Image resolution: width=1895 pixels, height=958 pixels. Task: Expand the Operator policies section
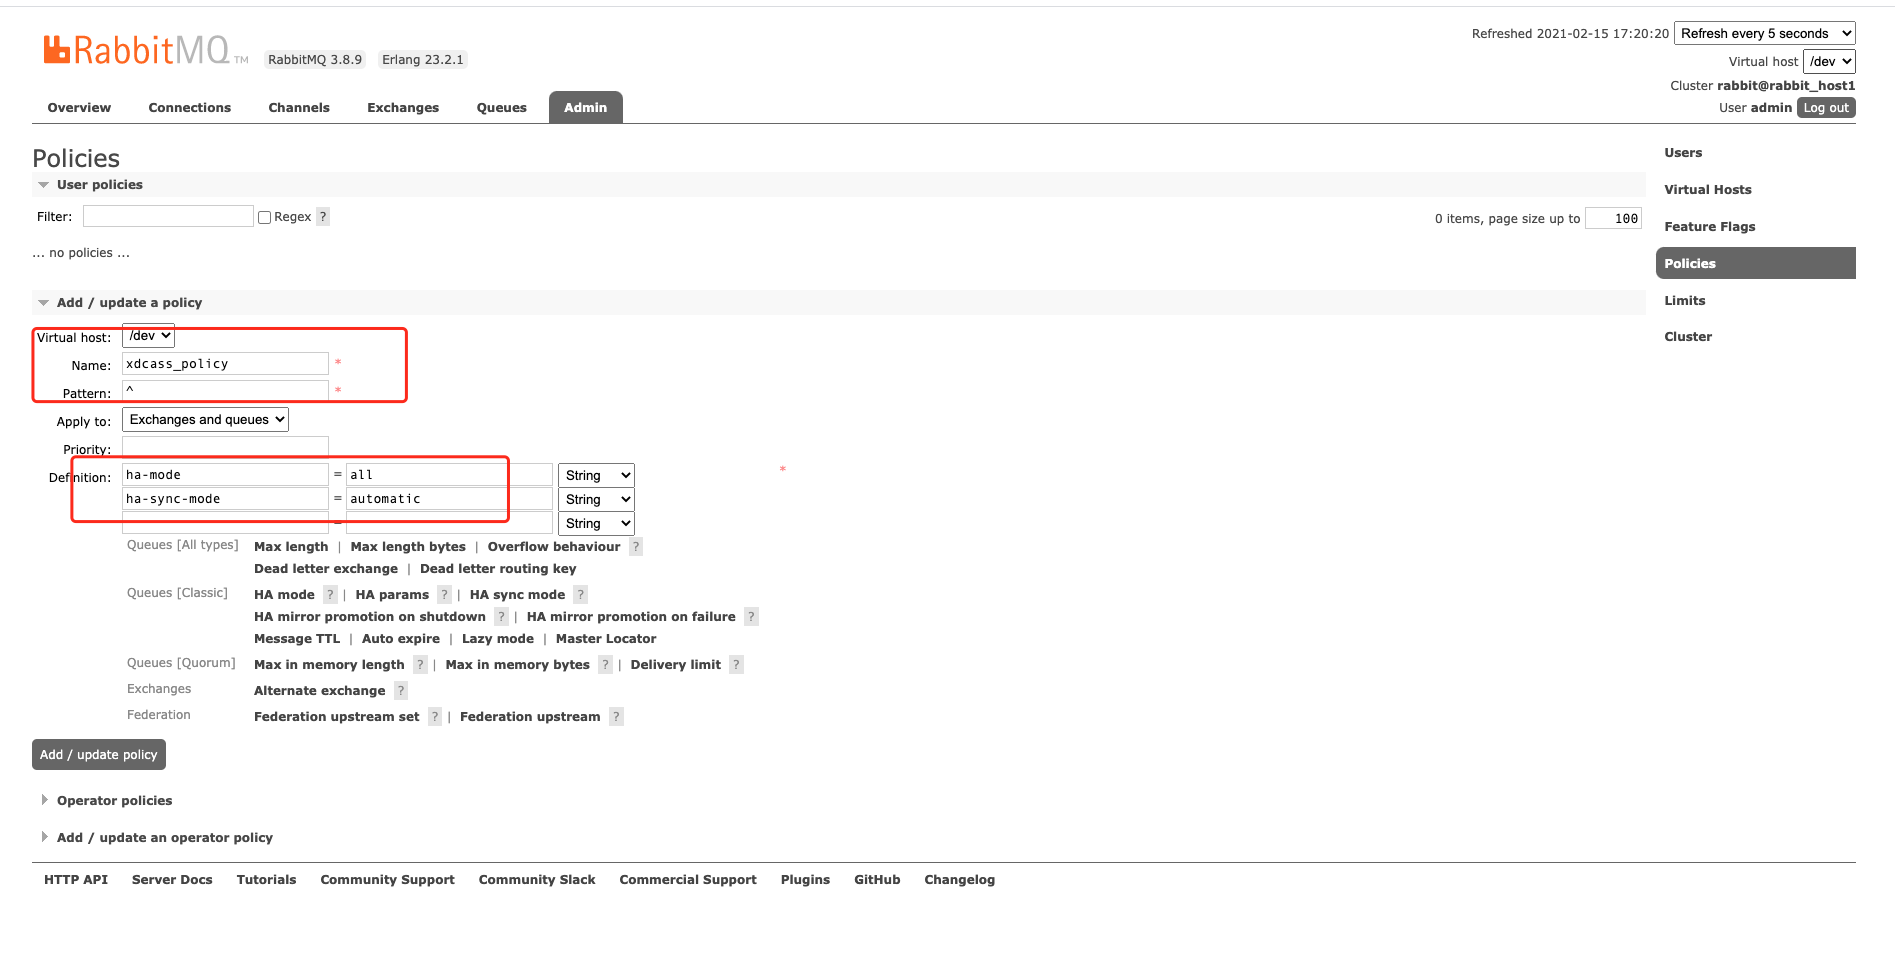(114, 801)
